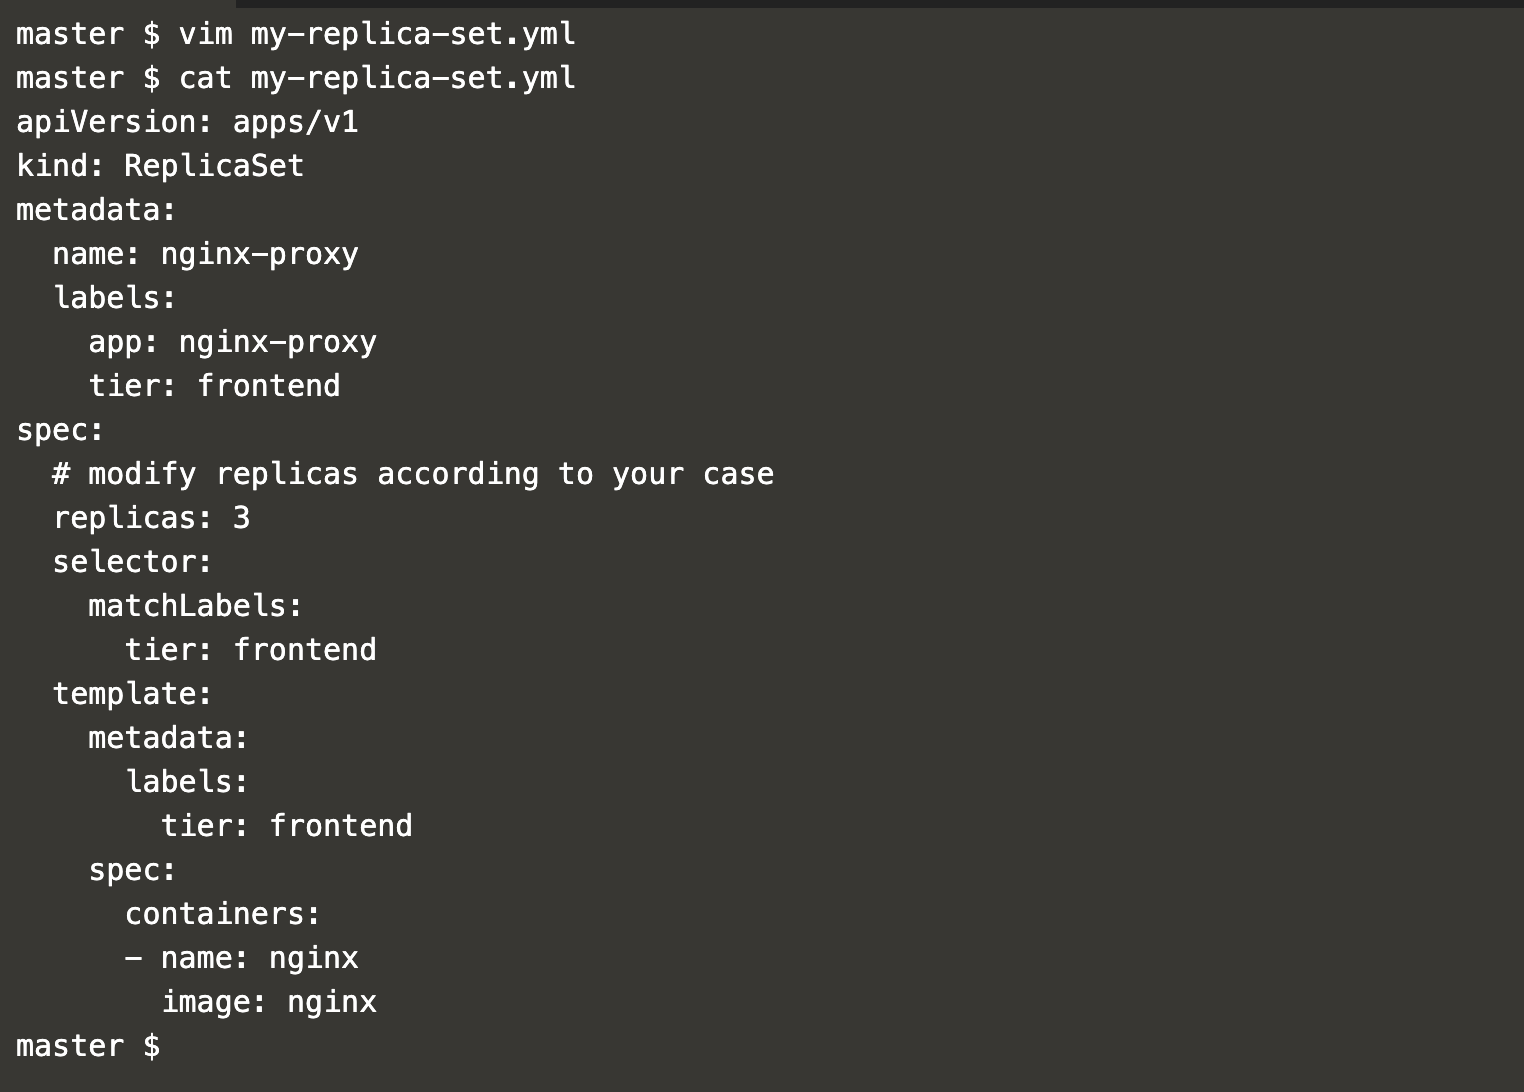Viewport: 1524px width, 1092px height.
Task: Click the 'image: nginx' line
Action: pos(269,1002)
